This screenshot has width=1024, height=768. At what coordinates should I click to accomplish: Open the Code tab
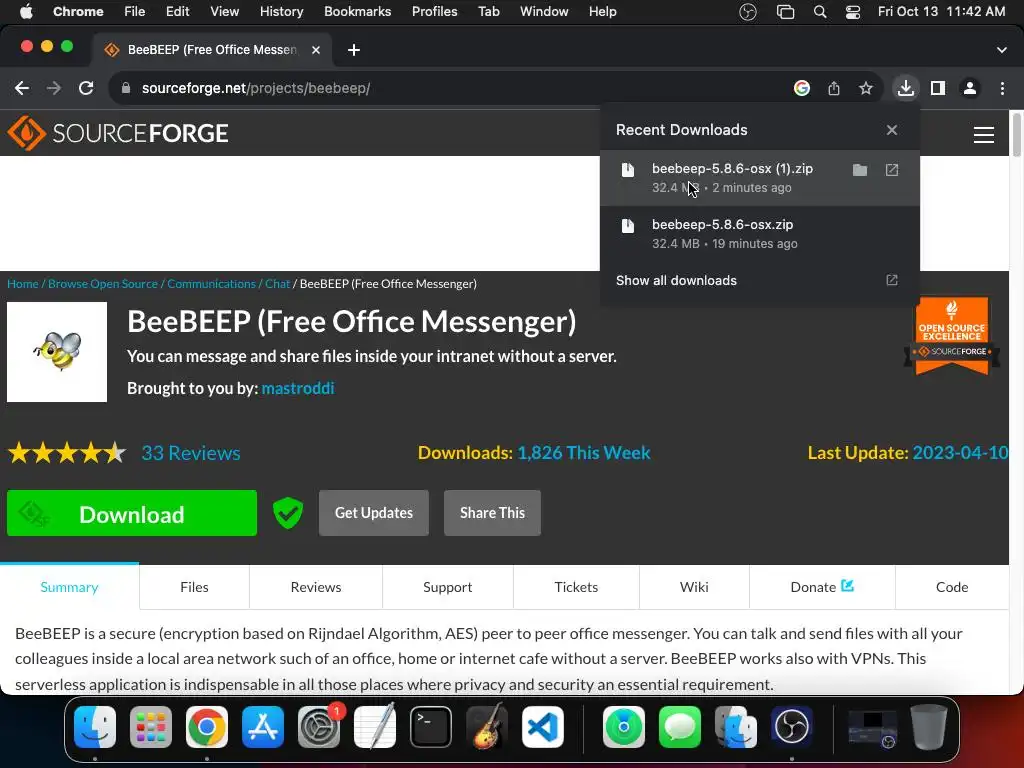pyautogui.click(x=952, y=587)
